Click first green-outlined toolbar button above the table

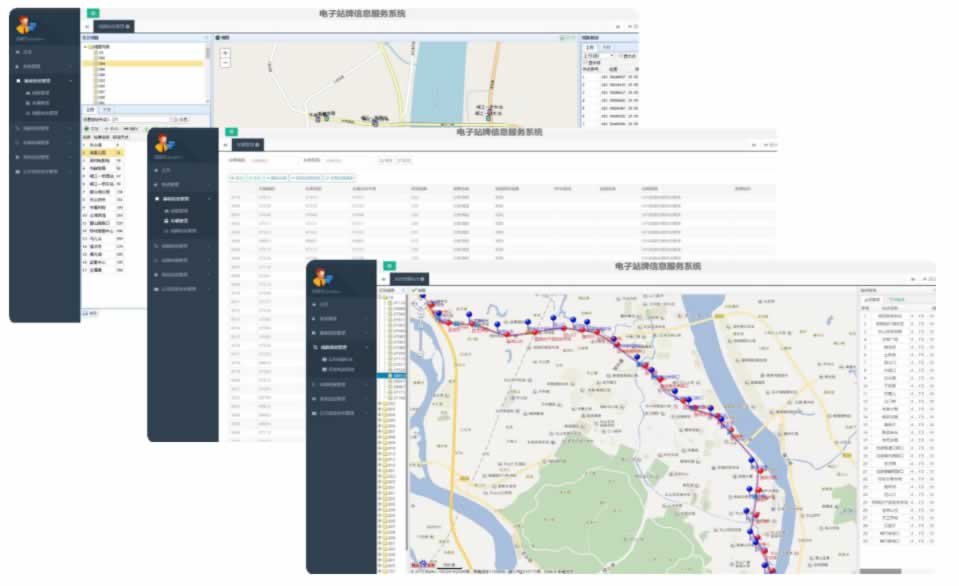coord(238,178)
